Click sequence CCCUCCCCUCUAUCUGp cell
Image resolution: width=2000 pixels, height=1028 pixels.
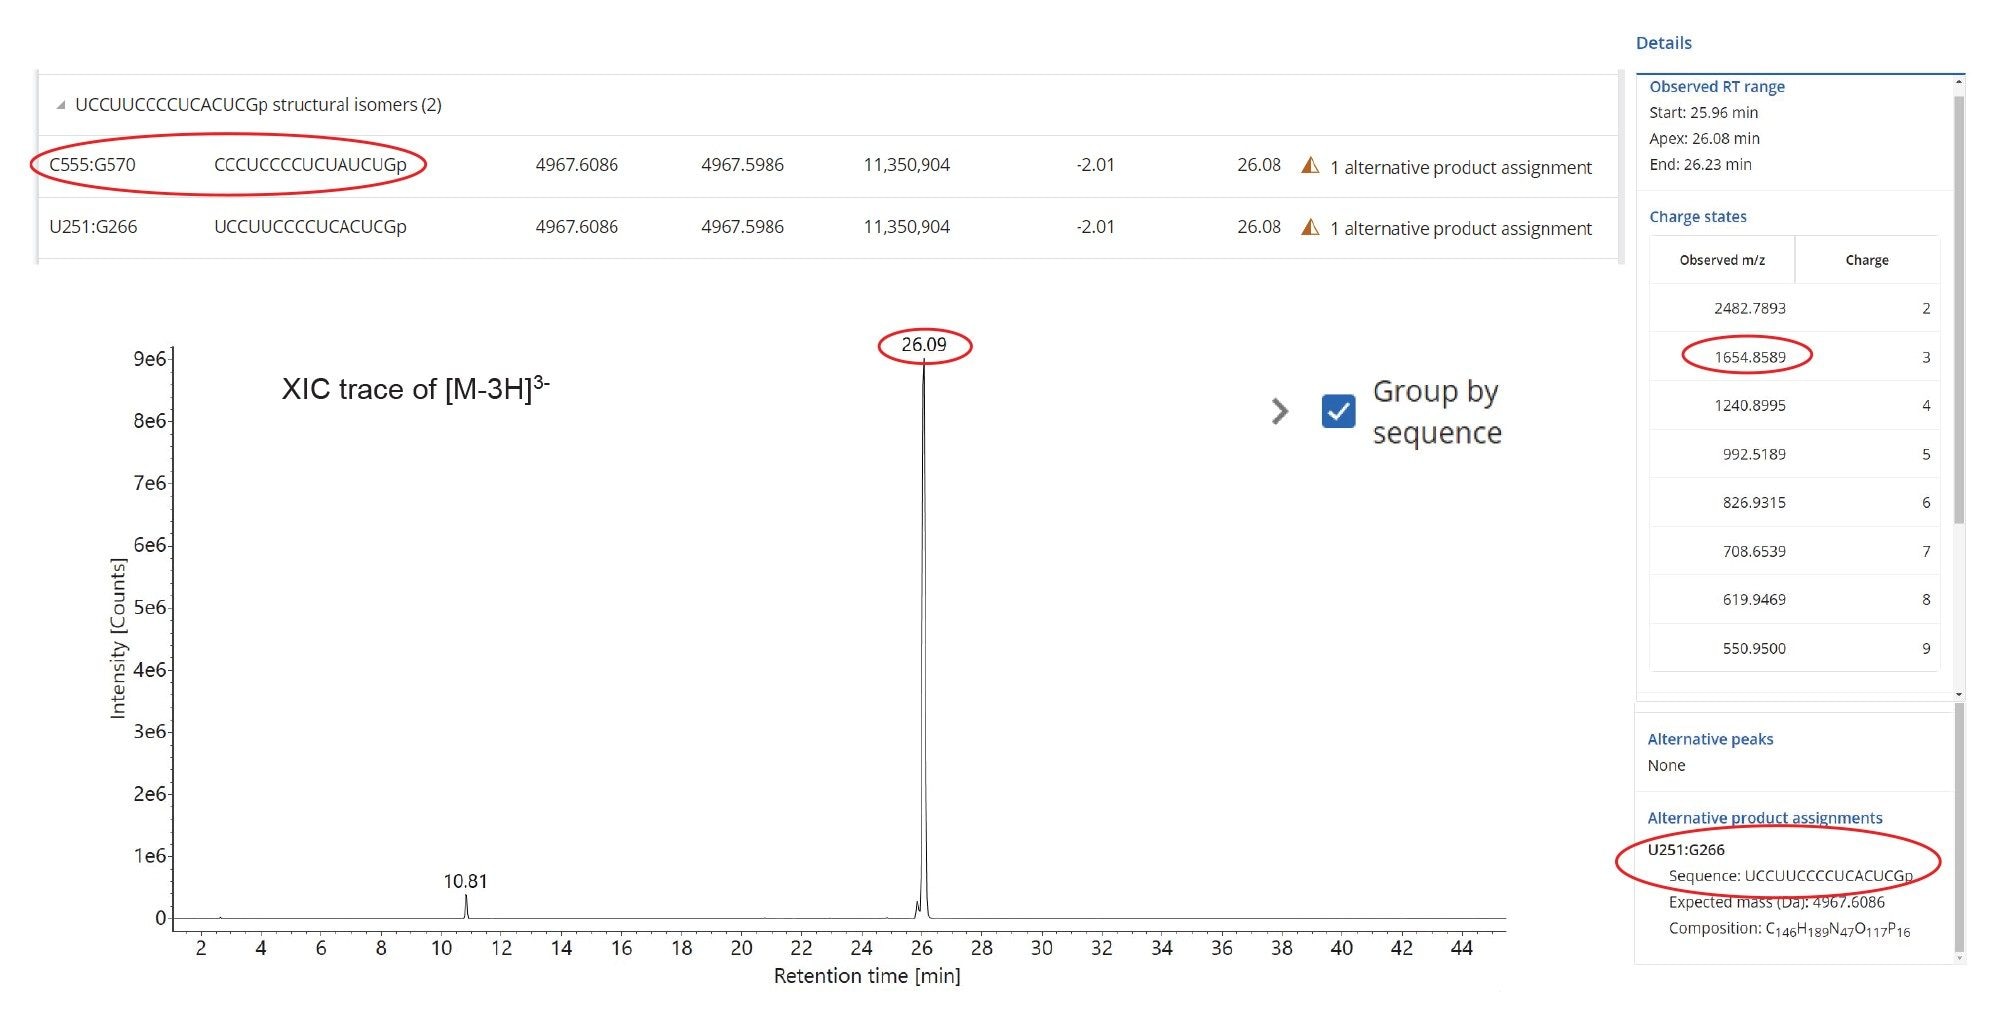(x=310, y=165)
